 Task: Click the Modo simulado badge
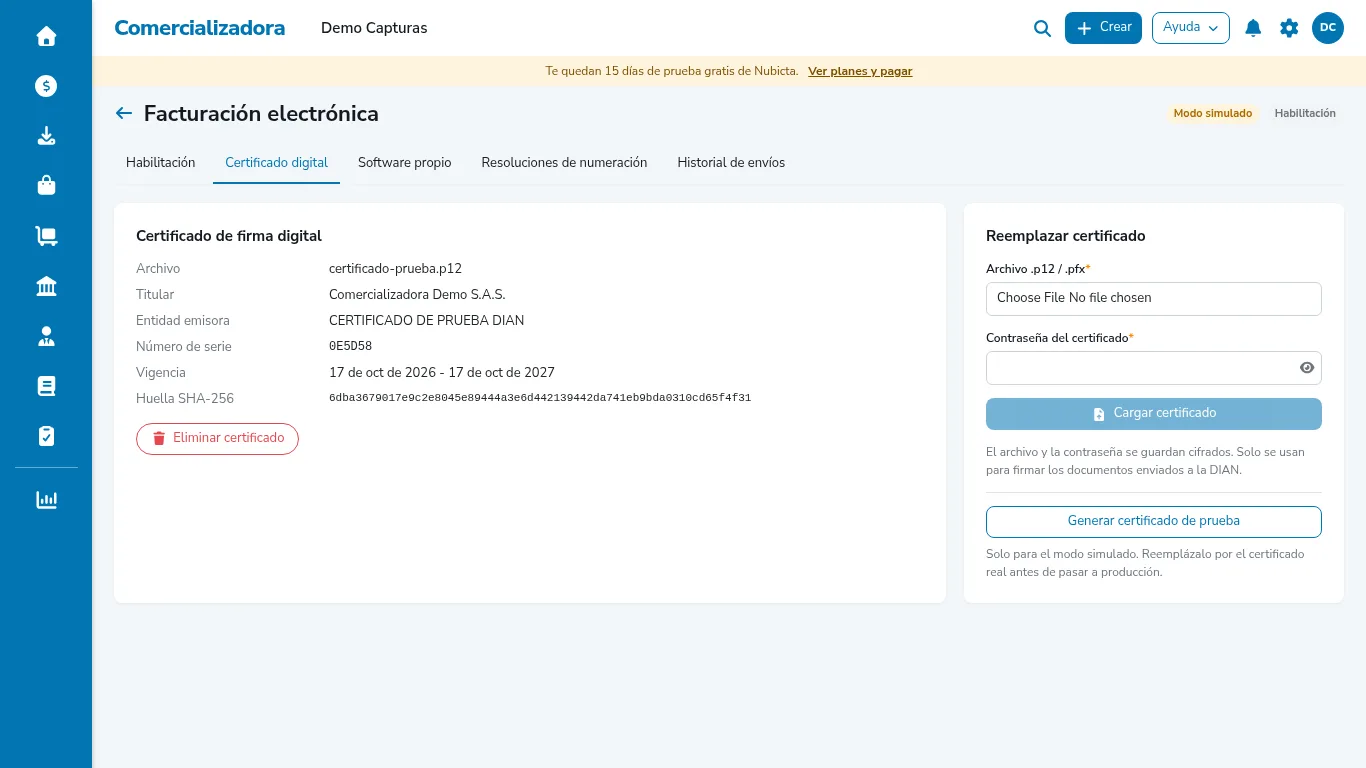coord(1213,114)
